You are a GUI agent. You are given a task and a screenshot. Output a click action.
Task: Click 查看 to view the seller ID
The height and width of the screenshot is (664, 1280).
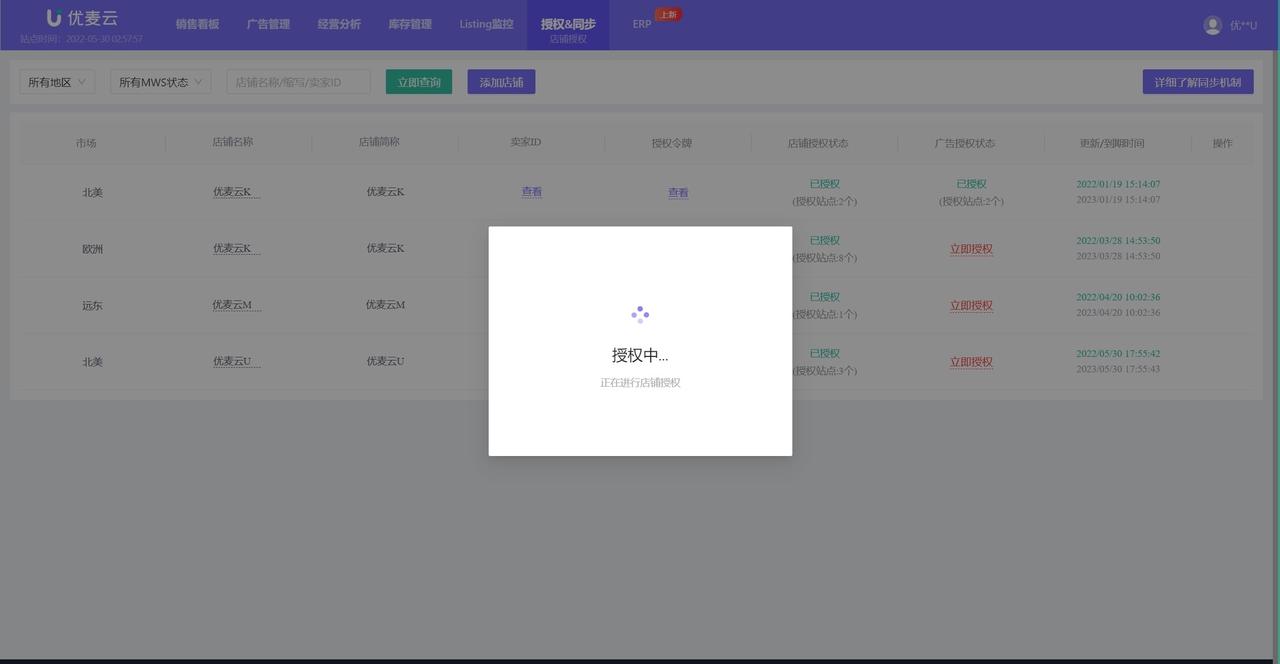tap(531, 191)
